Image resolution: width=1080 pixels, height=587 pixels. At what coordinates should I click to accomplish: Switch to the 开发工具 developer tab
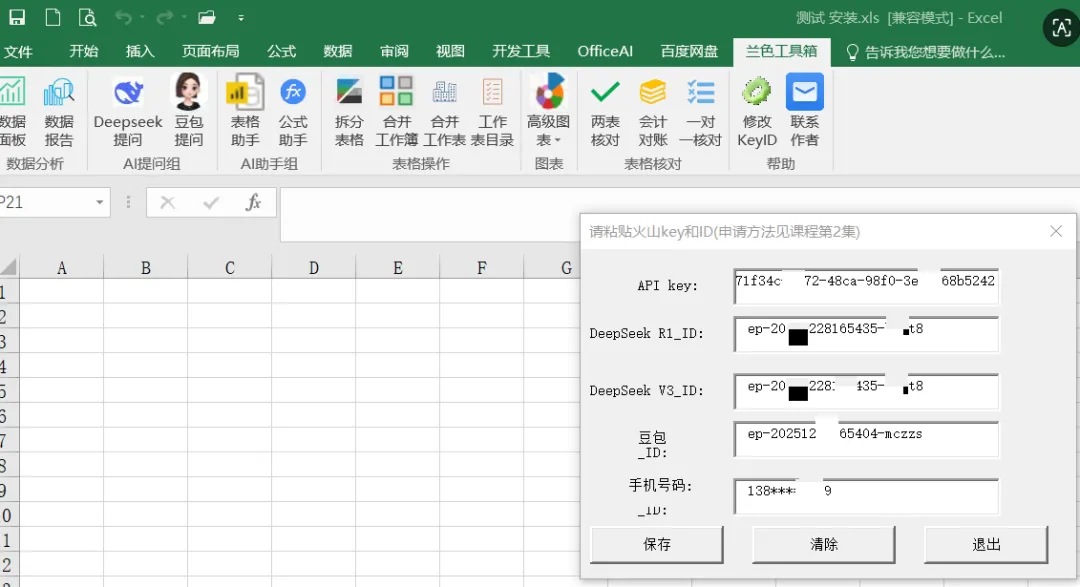(x=521, y=52)
